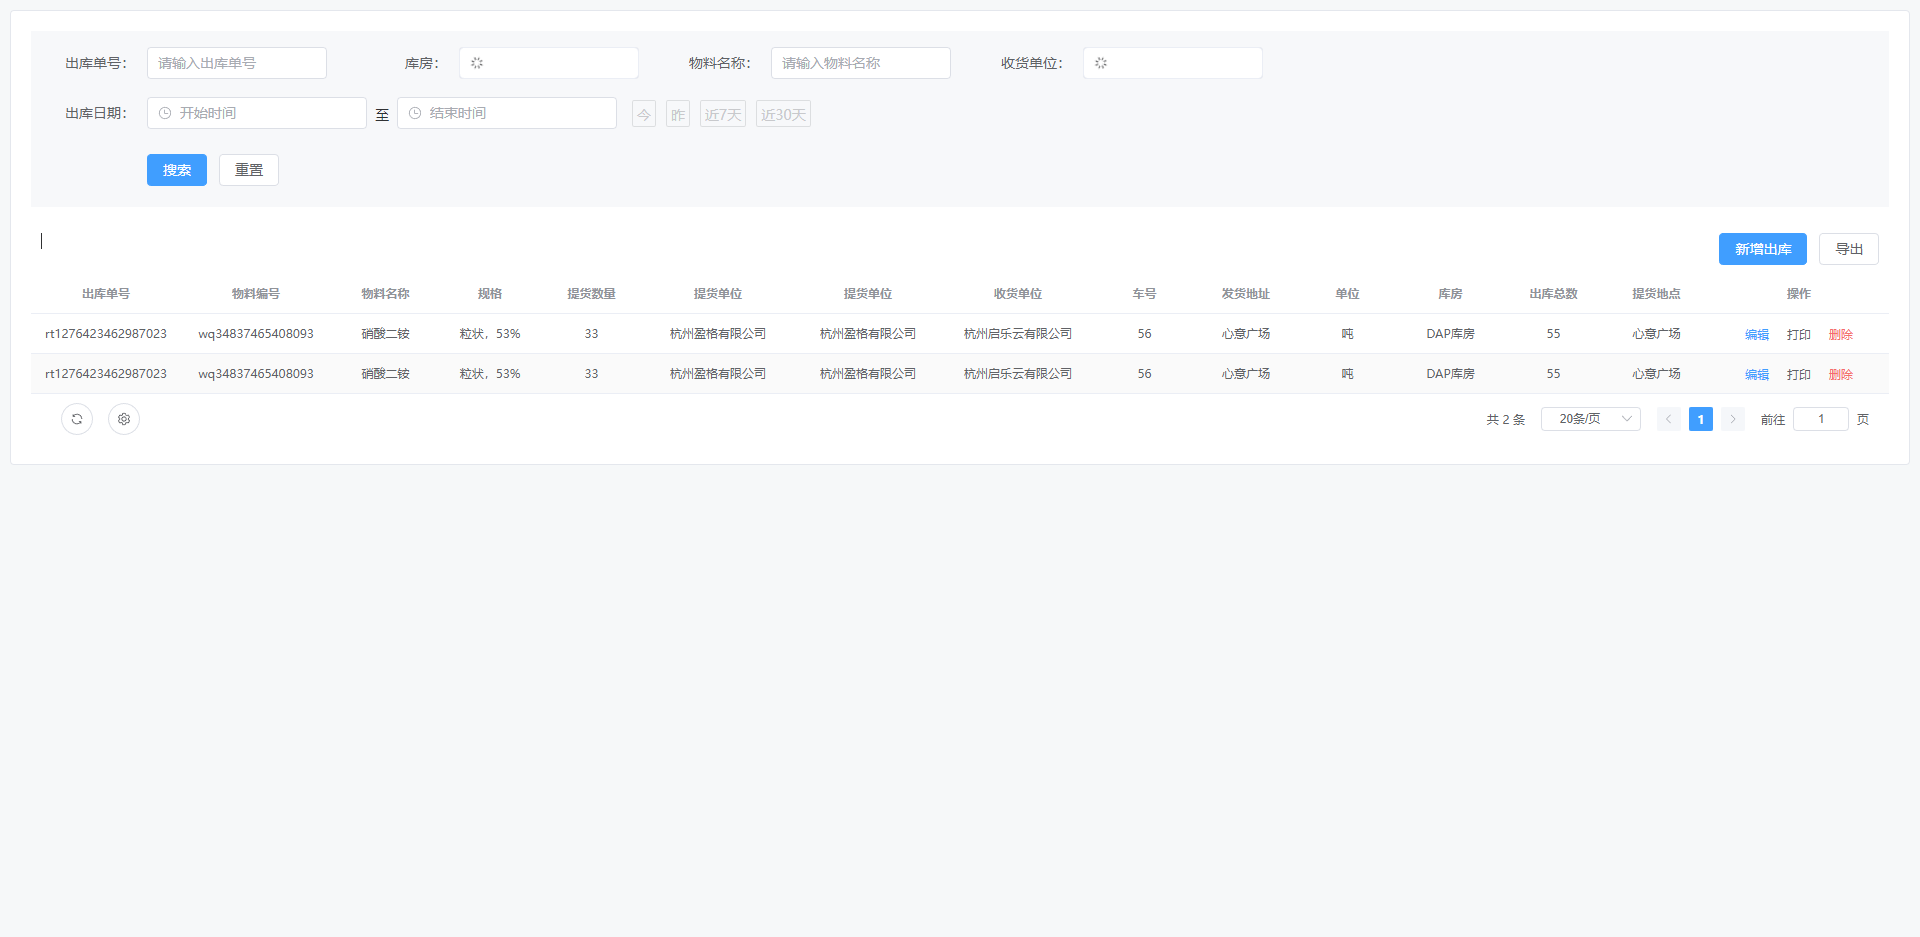Image resolution: width=1920 pixels, height=937 pixels.
Task: Click the 发货地址 column header
Action: 1246,293
